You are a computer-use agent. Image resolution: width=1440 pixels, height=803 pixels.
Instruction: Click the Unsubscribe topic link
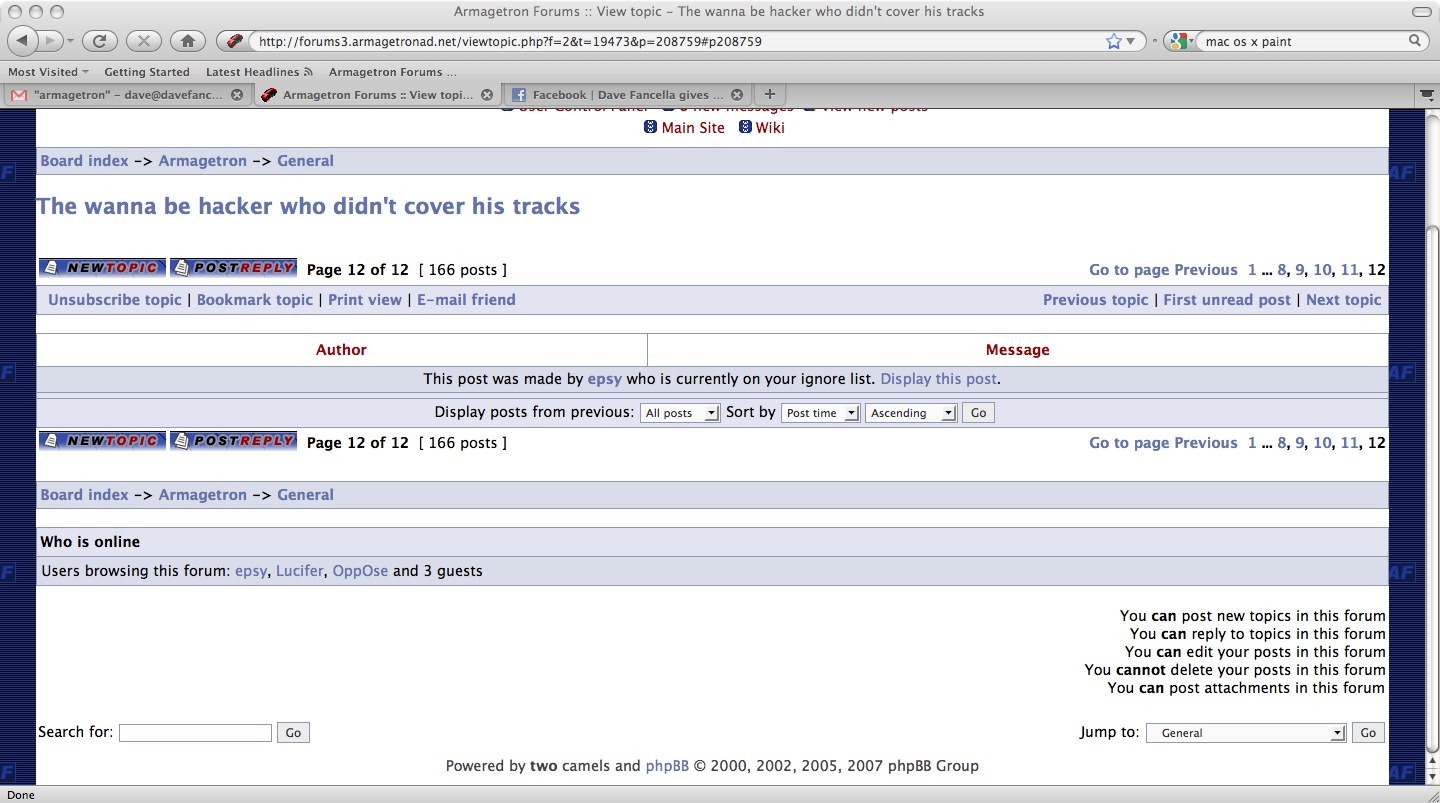coord(115,300)
